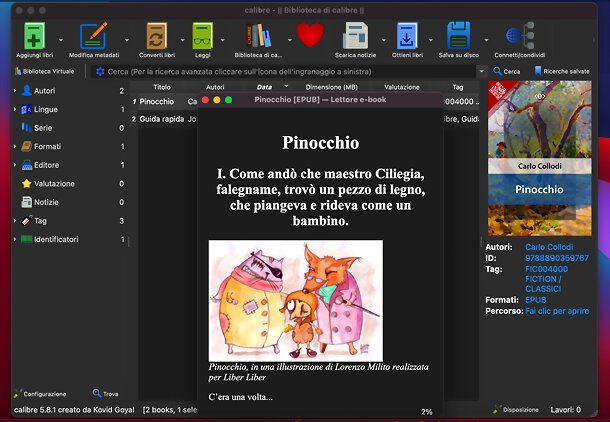Open dropdown arrow next to Leggi
The image size is (610, 422).
(x=223, y=40)
